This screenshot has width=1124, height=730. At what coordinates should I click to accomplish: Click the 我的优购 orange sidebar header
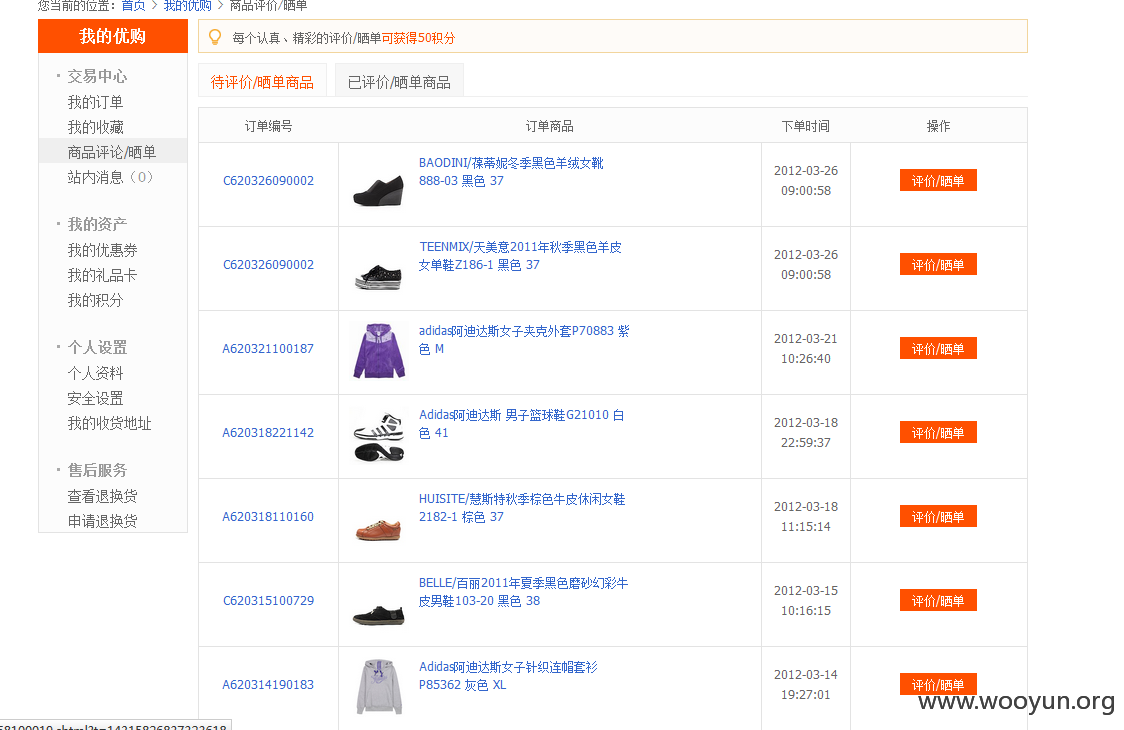[113, 36]
